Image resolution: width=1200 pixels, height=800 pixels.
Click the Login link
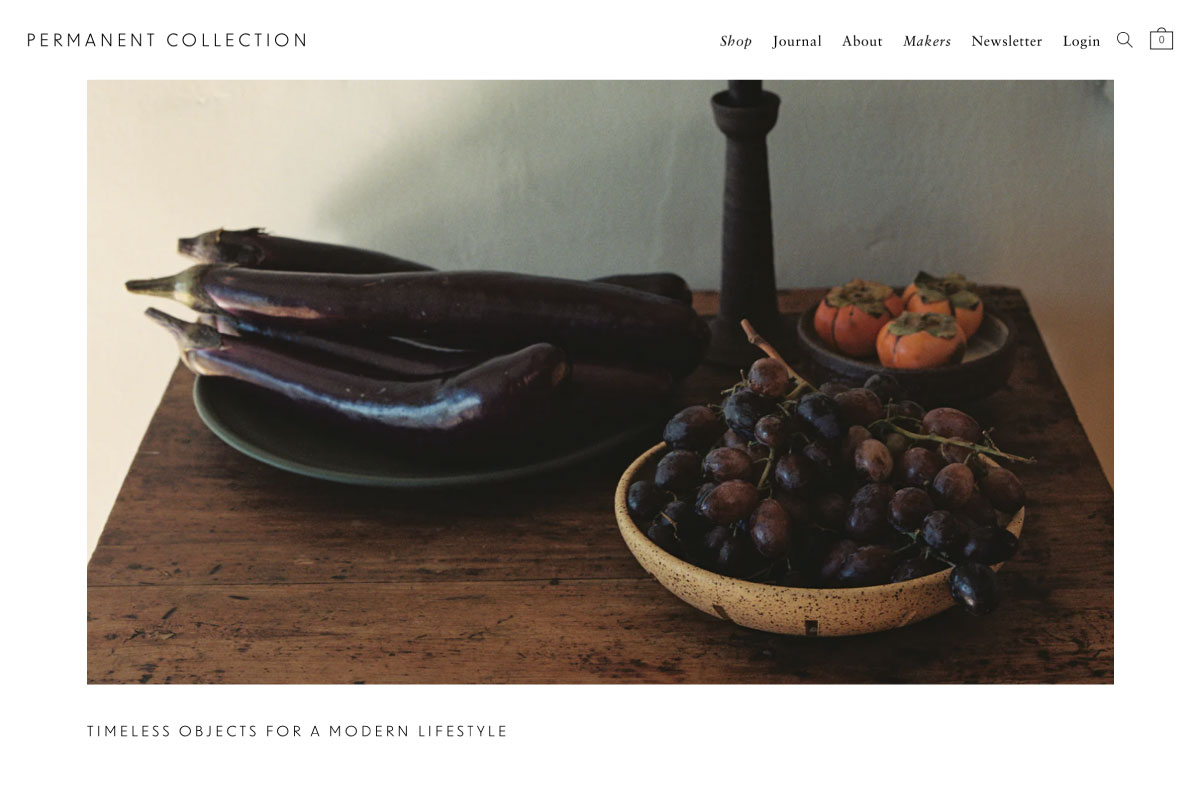tap(1081, 41)
